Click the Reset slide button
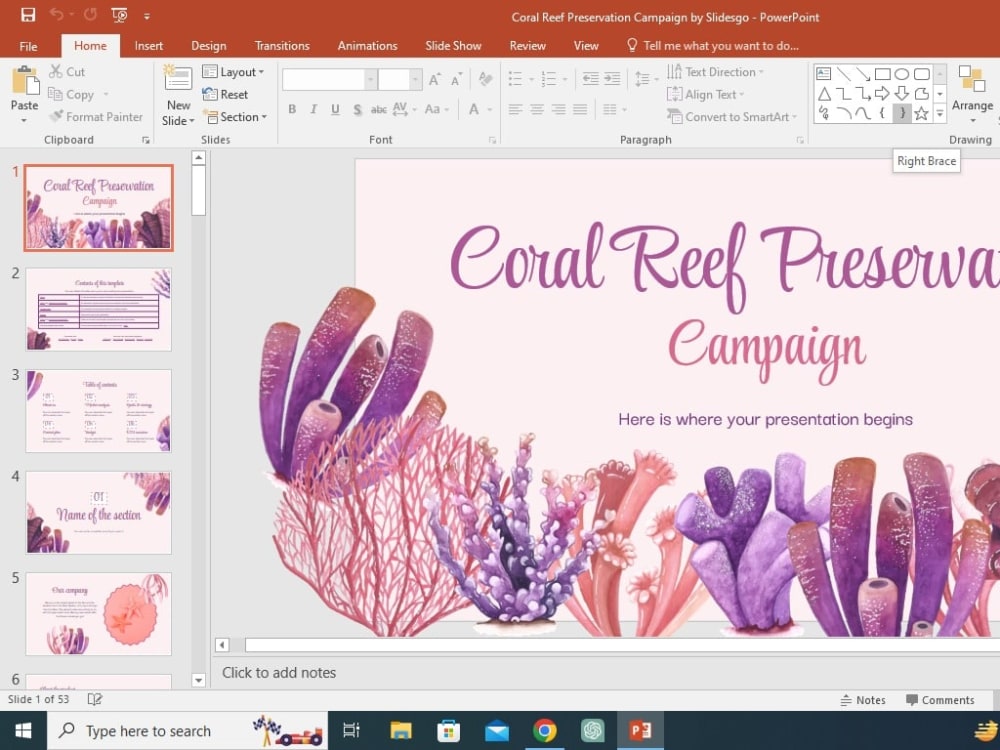 point(225,94)
